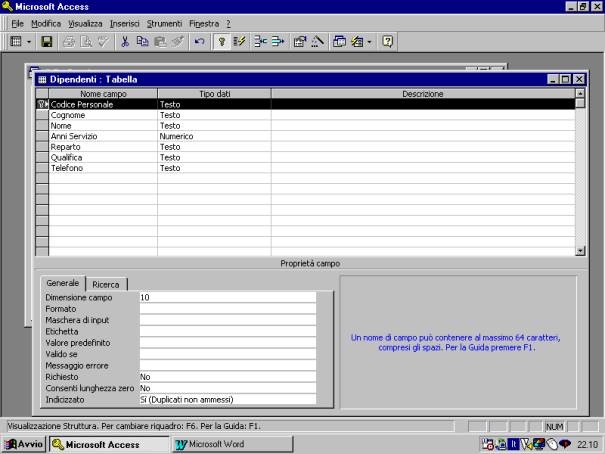605x454 pixels.
Task: Click the Etichetta property field
Action: 228,331
